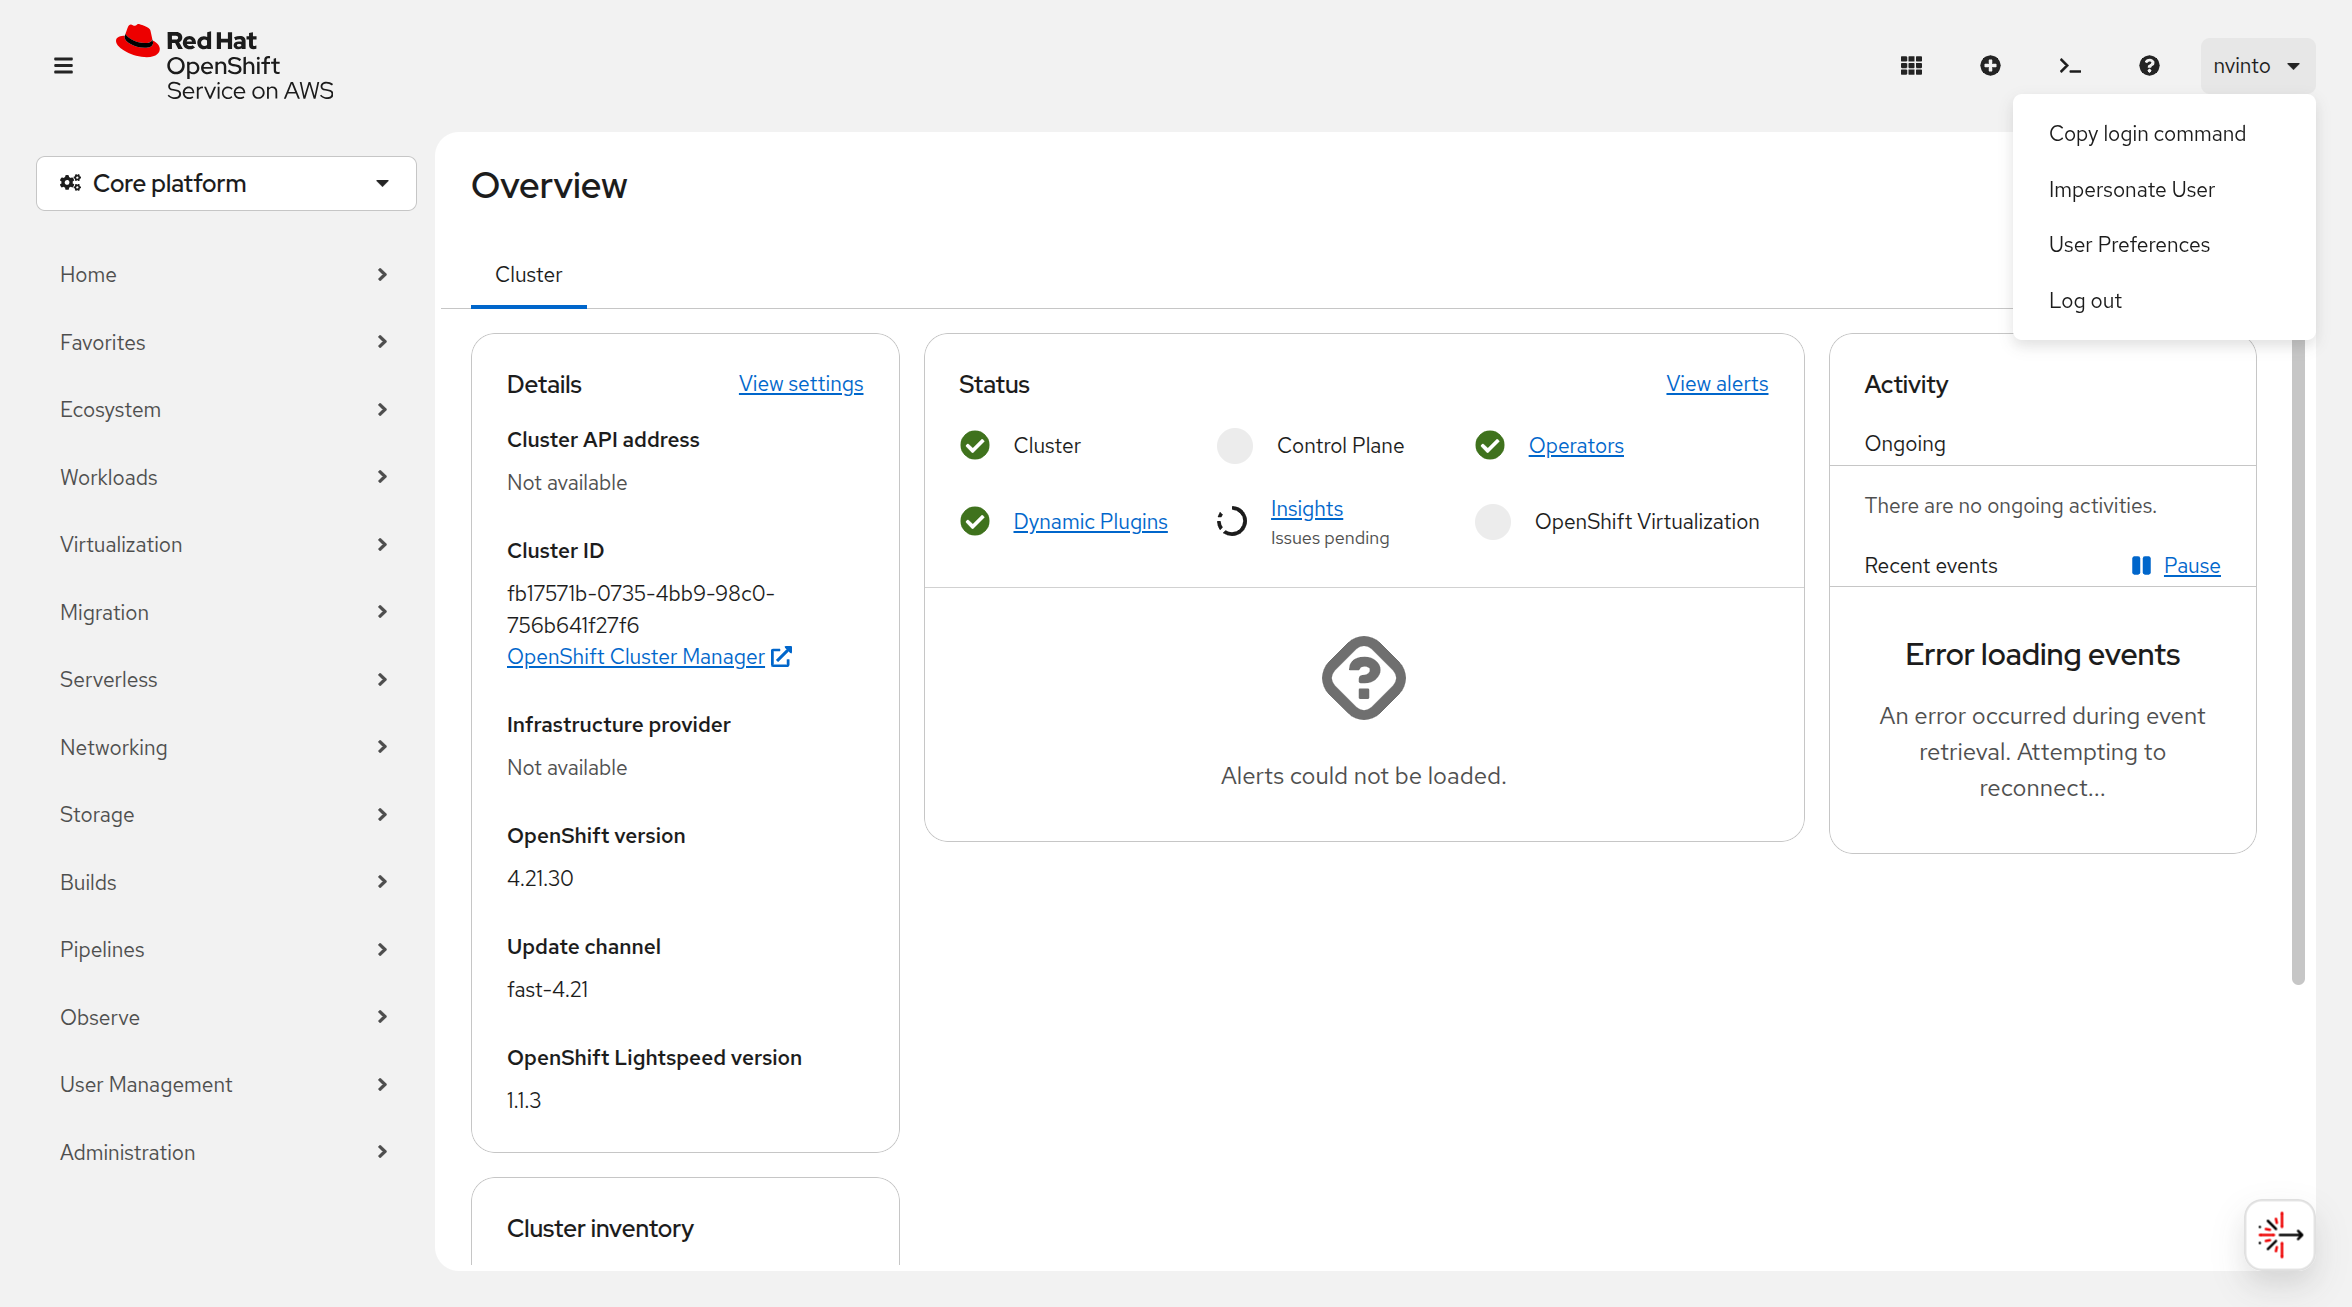The image size is (2352, 1307).
Task: Expand the Serverless navigation section
Action: (x=226, y=680)
